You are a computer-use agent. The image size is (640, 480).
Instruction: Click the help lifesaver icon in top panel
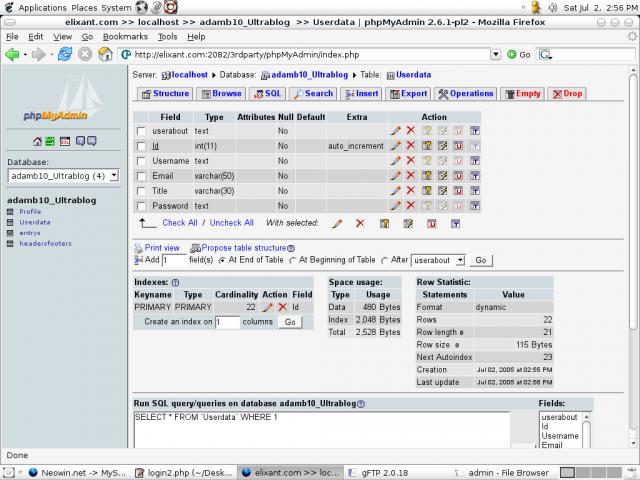(171, 7)
